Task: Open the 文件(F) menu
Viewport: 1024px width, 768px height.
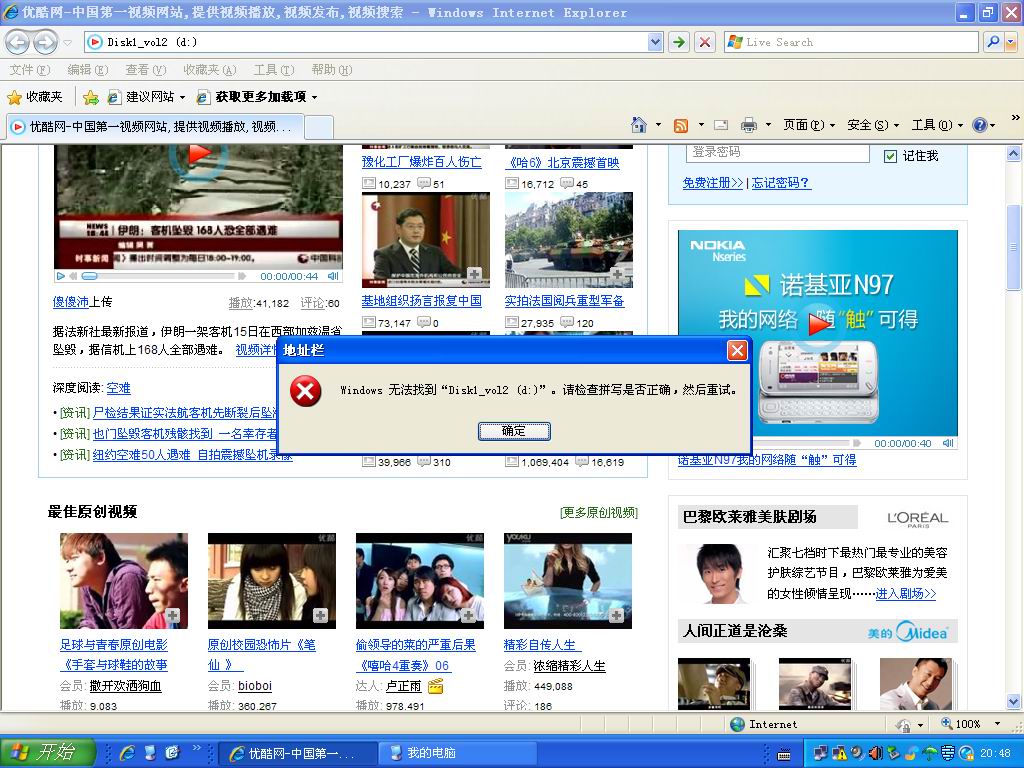Action: (x=30, y=70)
